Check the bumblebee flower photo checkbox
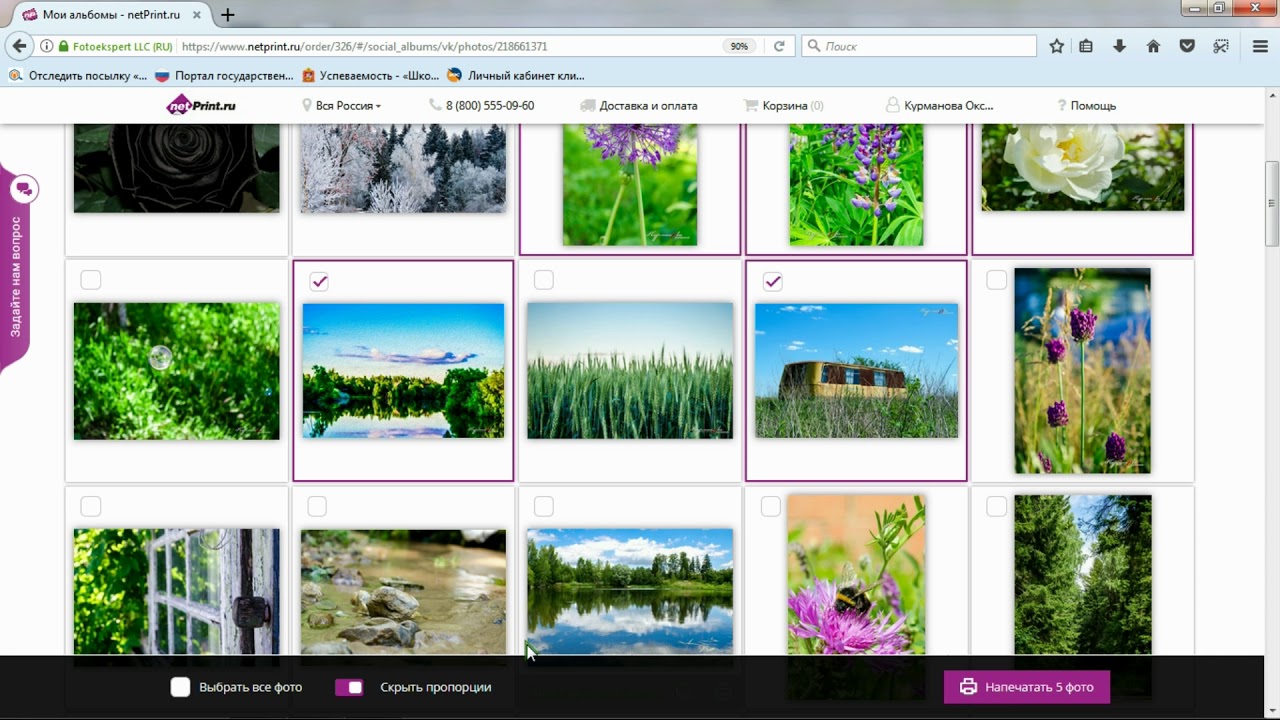Screen dimensions: 1280x720 [770, 506]
